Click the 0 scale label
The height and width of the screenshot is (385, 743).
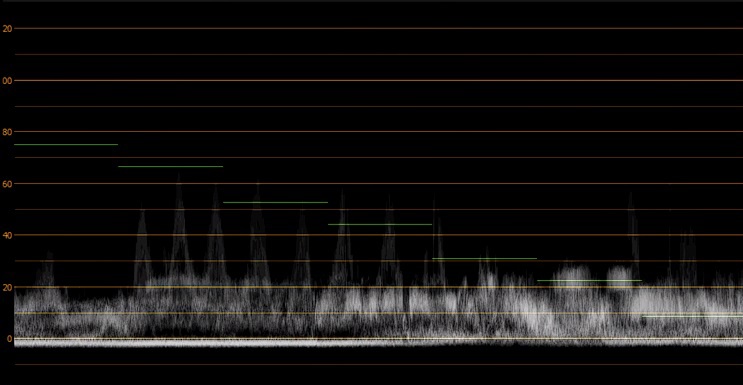coord(9,339)
